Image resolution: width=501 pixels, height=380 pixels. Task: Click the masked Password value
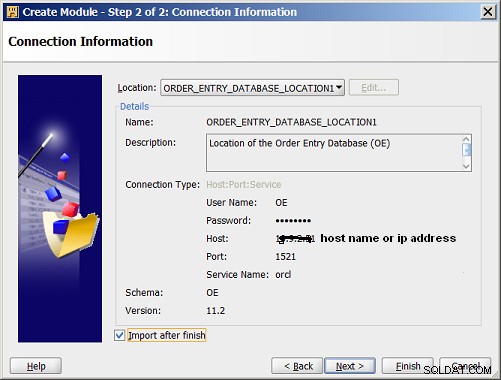click(293, 221)
